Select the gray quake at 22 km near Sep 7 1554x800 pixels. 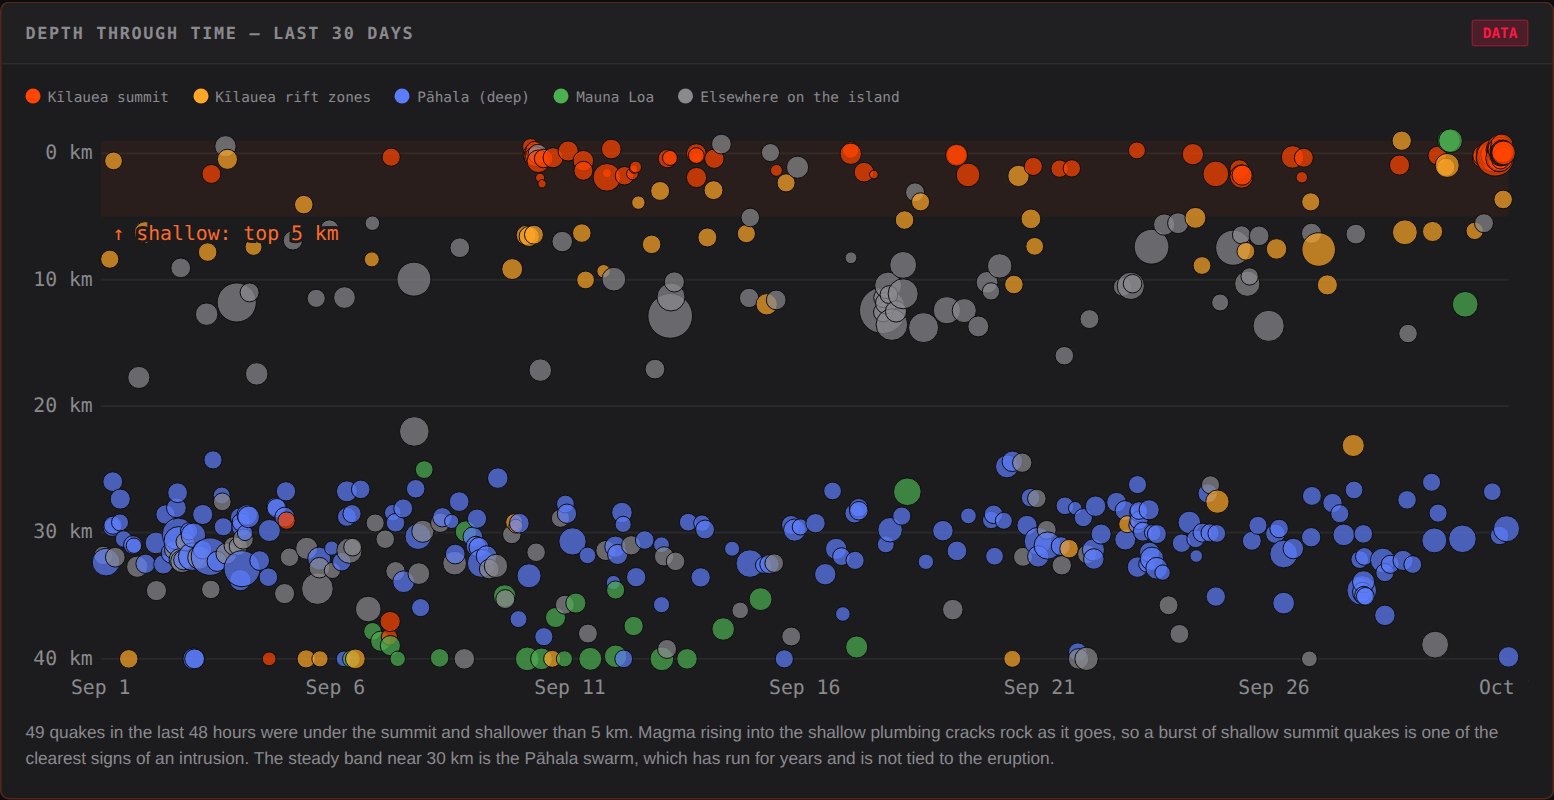tap(414, 431)
